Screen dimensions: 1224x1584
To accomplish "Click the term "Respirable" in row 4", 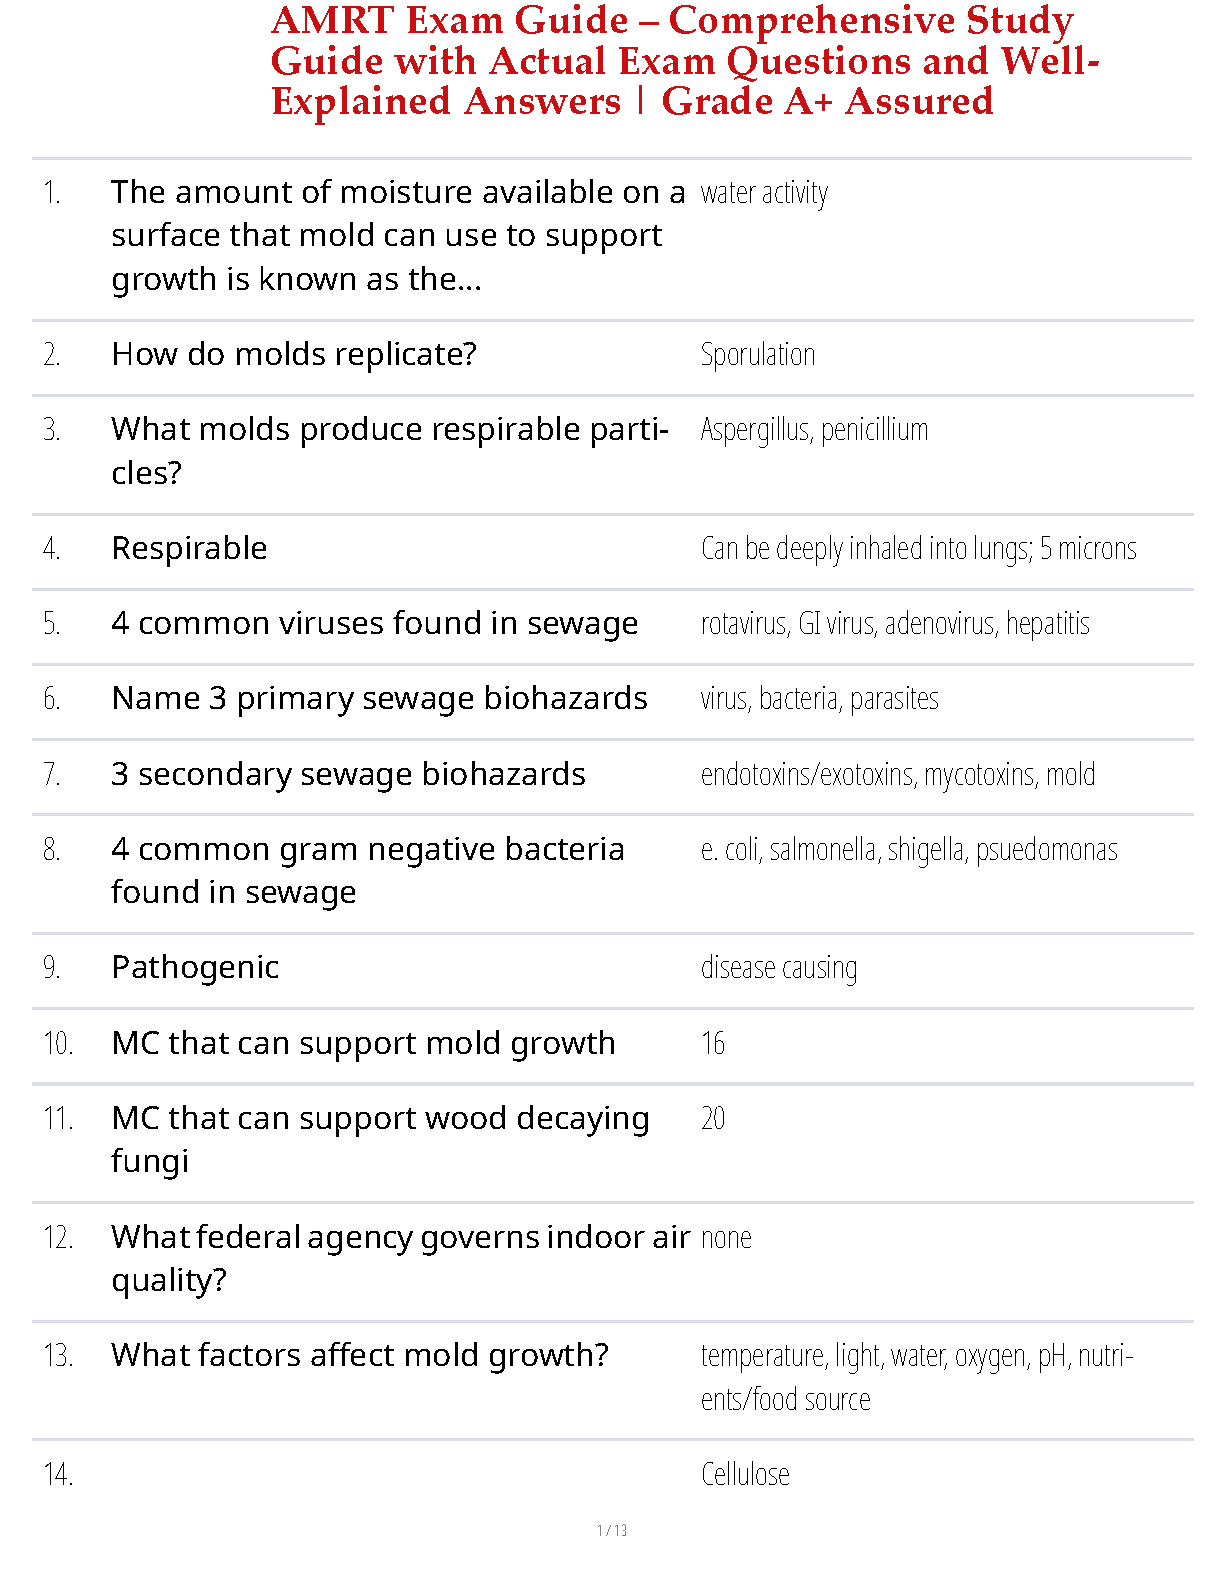I will click(x=189, y=548).
